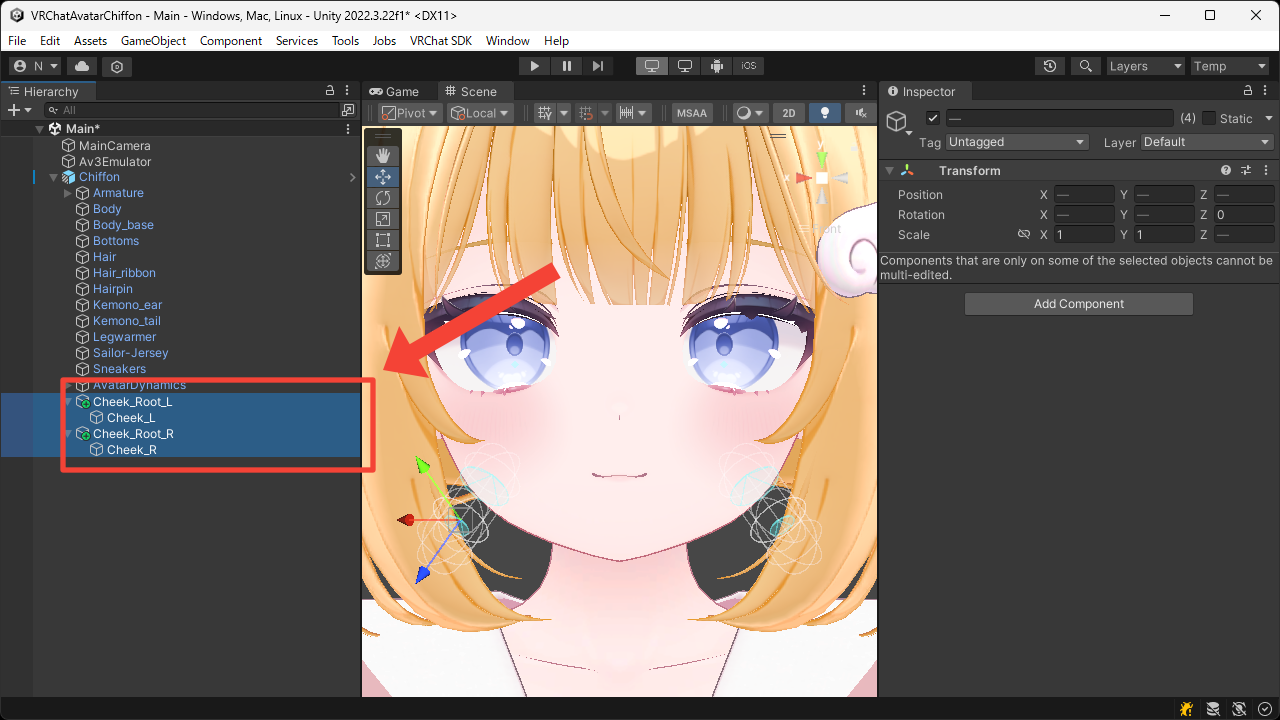
Task: Open the Undo History icon
Action: click(x=1049, y=66)
